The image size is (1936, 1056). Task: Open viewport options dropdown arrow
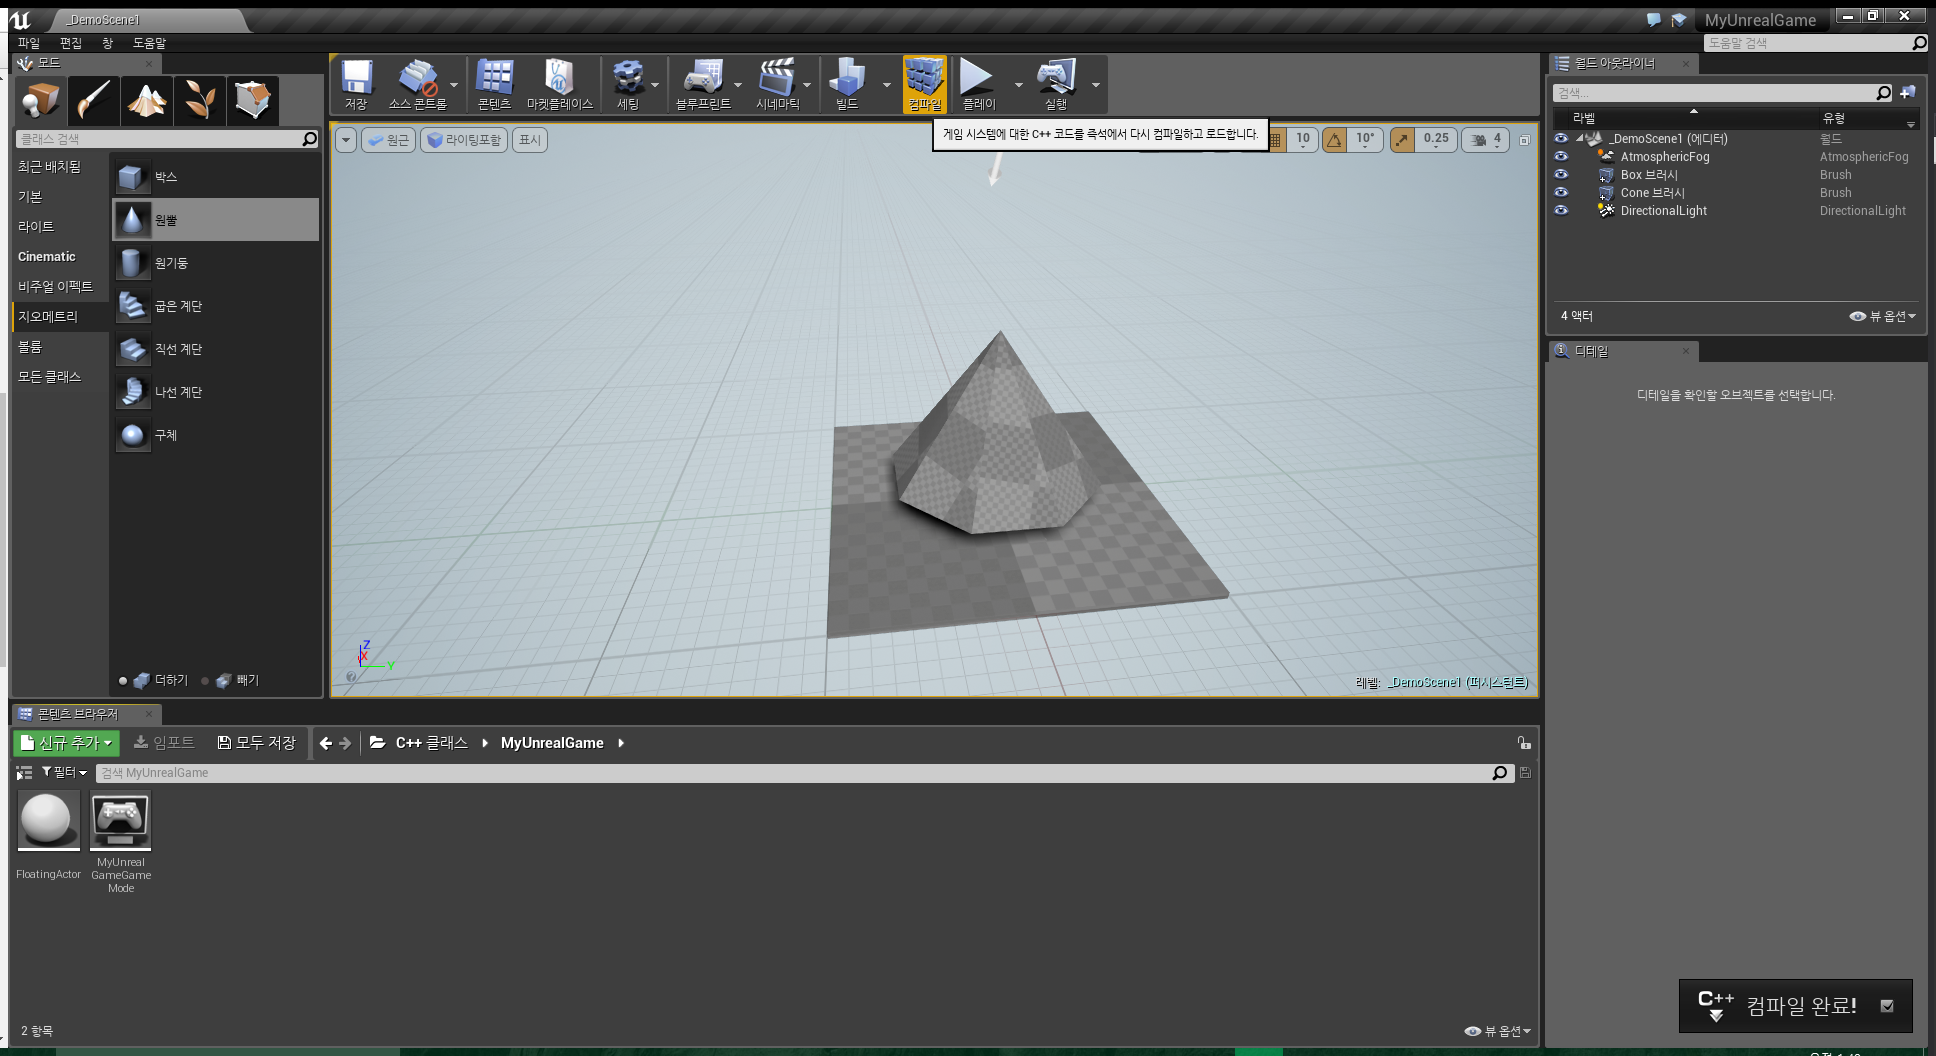pos(346,140)
